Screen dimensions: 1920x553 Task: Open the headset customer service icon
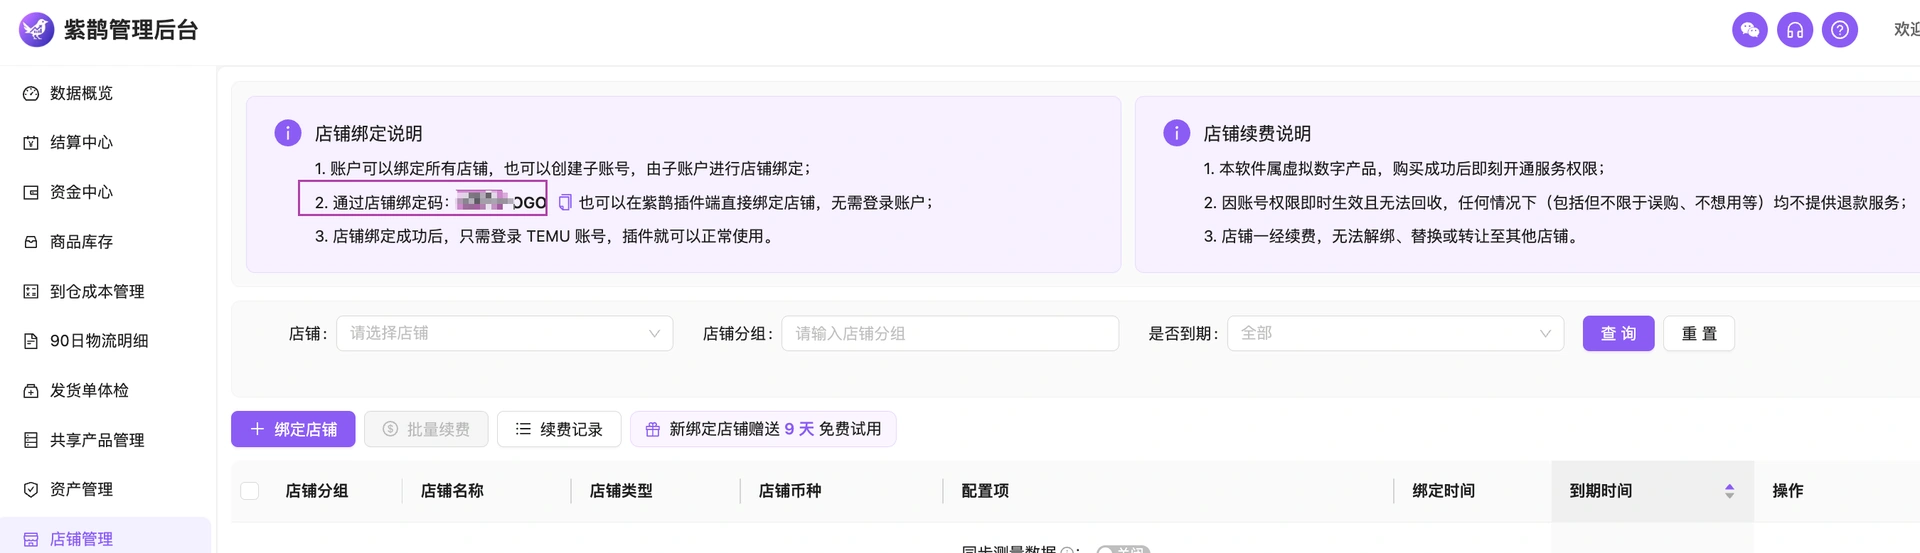pyautogui.click(x=1795, y=30)
